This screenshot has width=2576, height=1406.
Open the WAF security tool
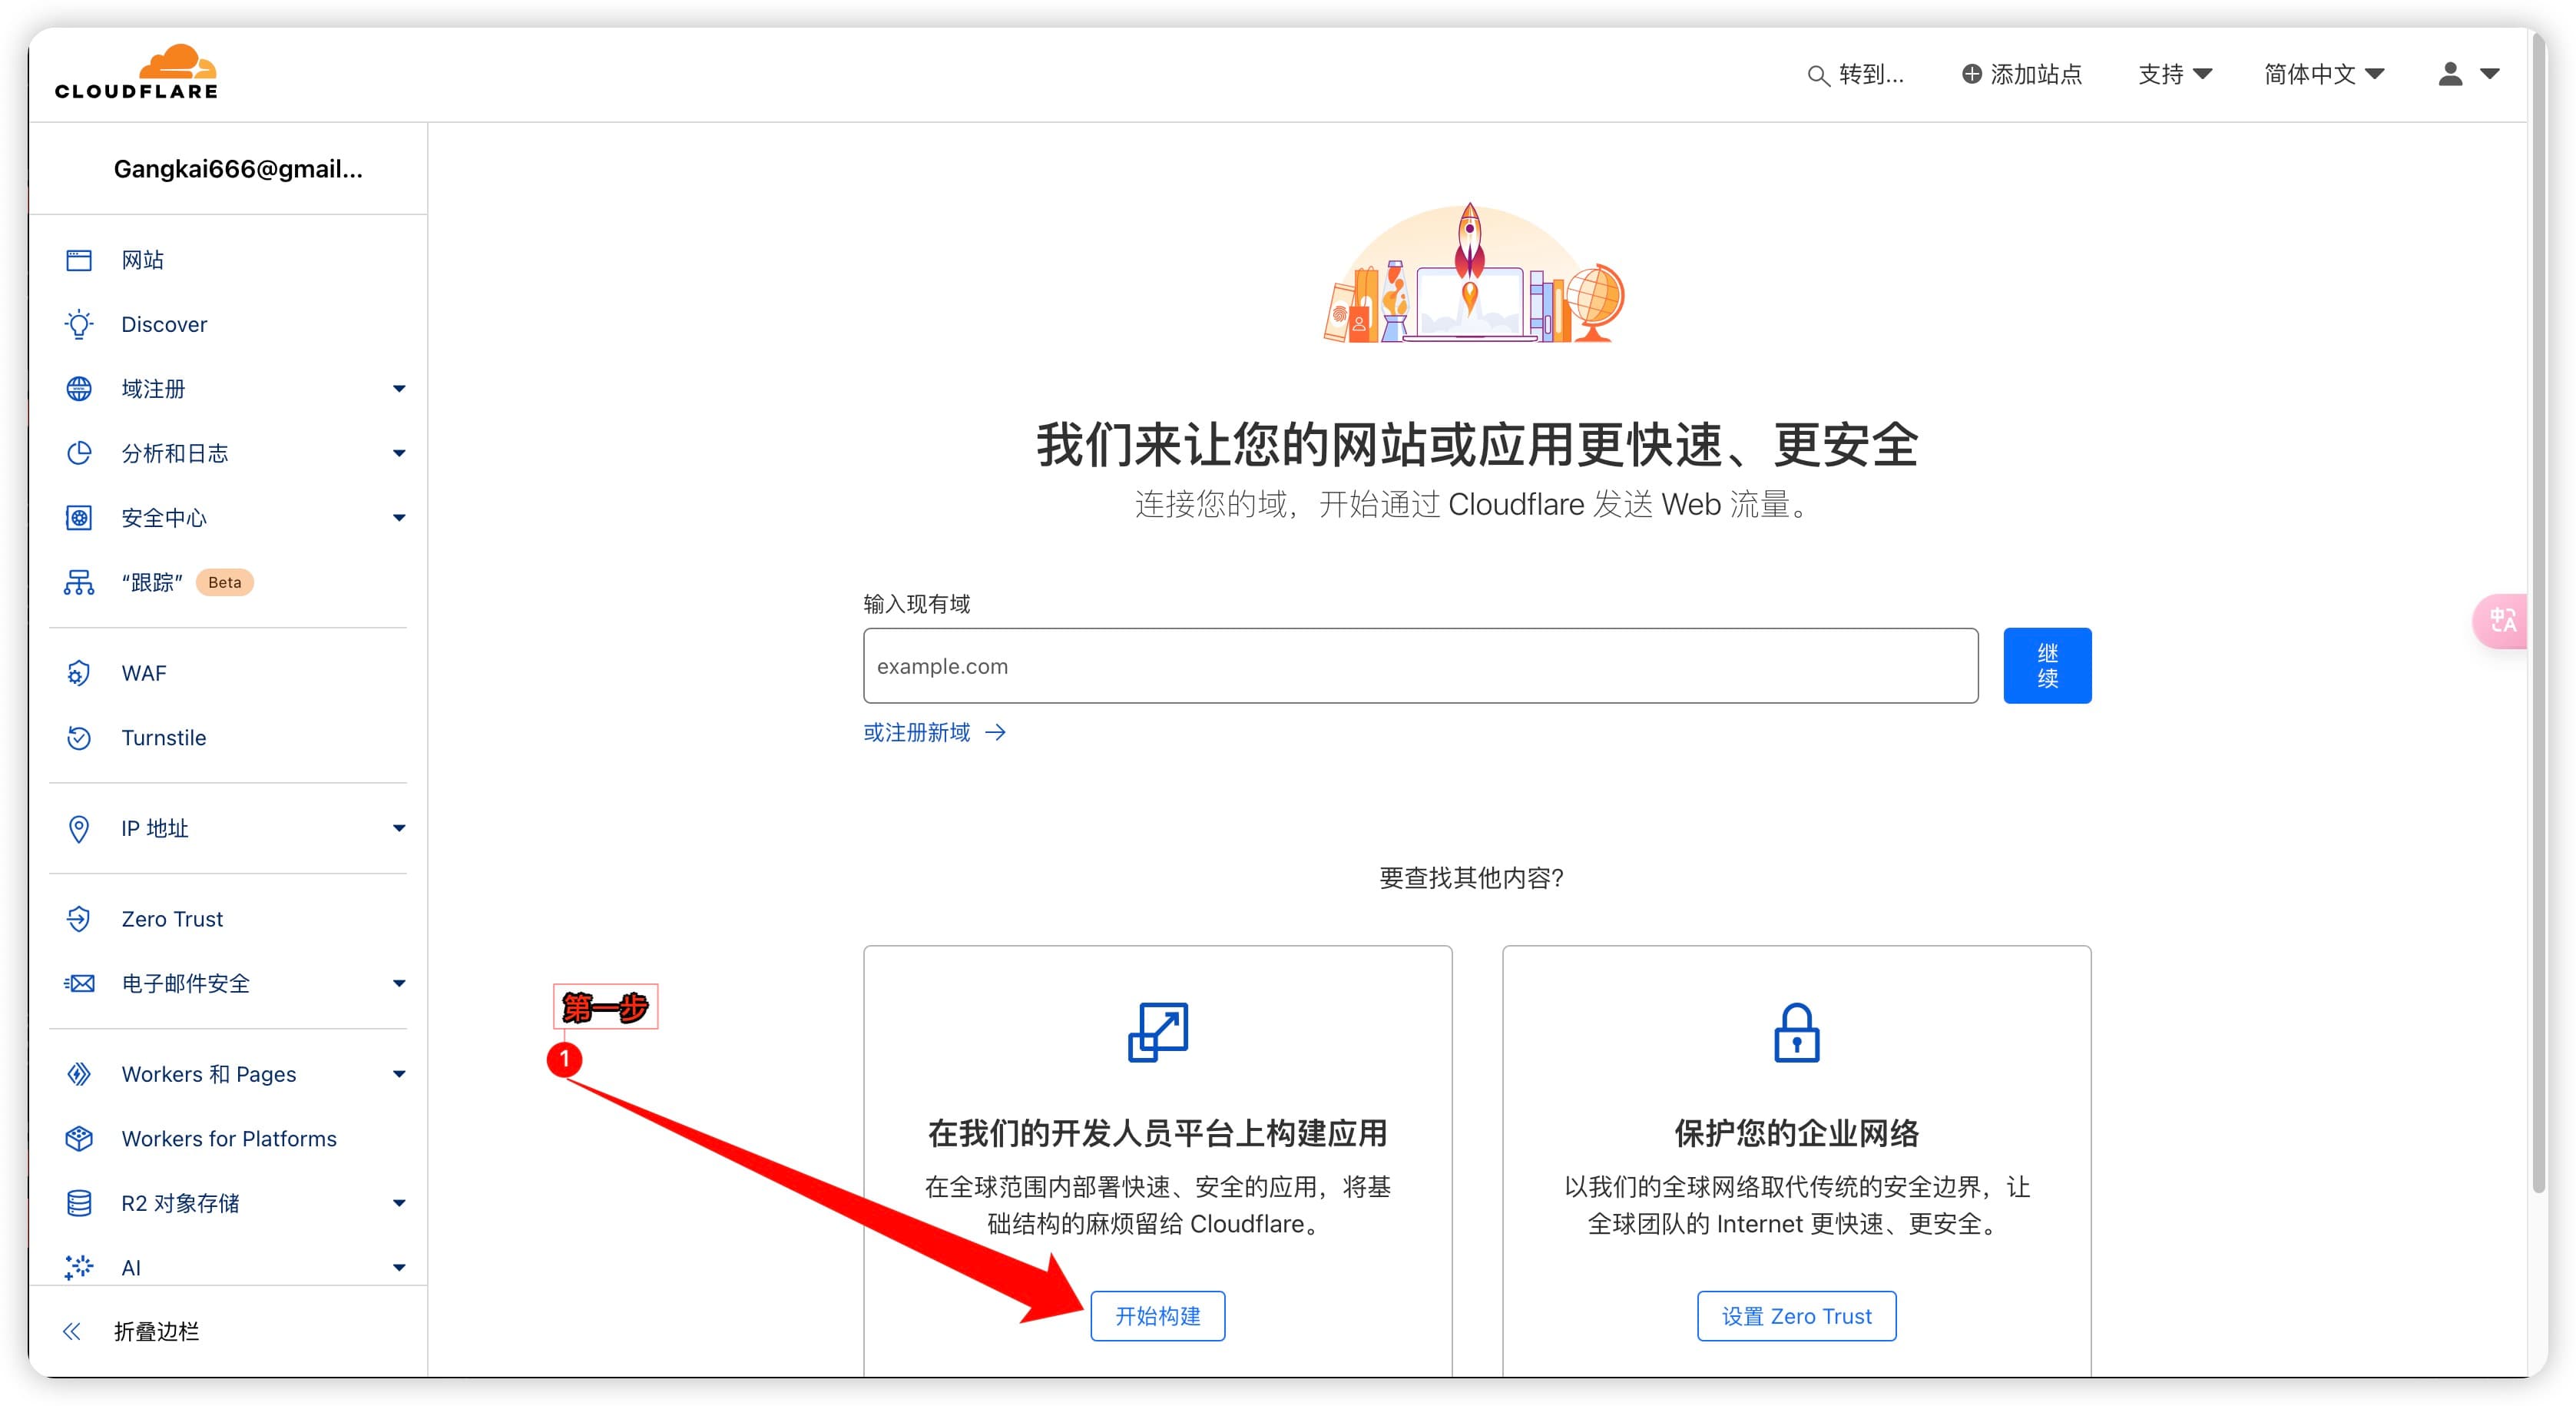pos(142,671)
